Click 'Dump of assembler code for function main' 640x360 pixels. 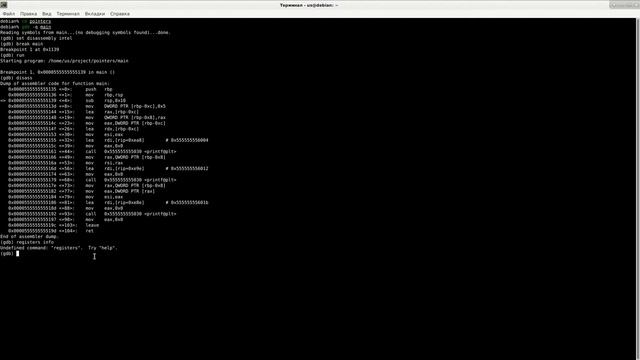pyautogui.click(x=55, y=84)
